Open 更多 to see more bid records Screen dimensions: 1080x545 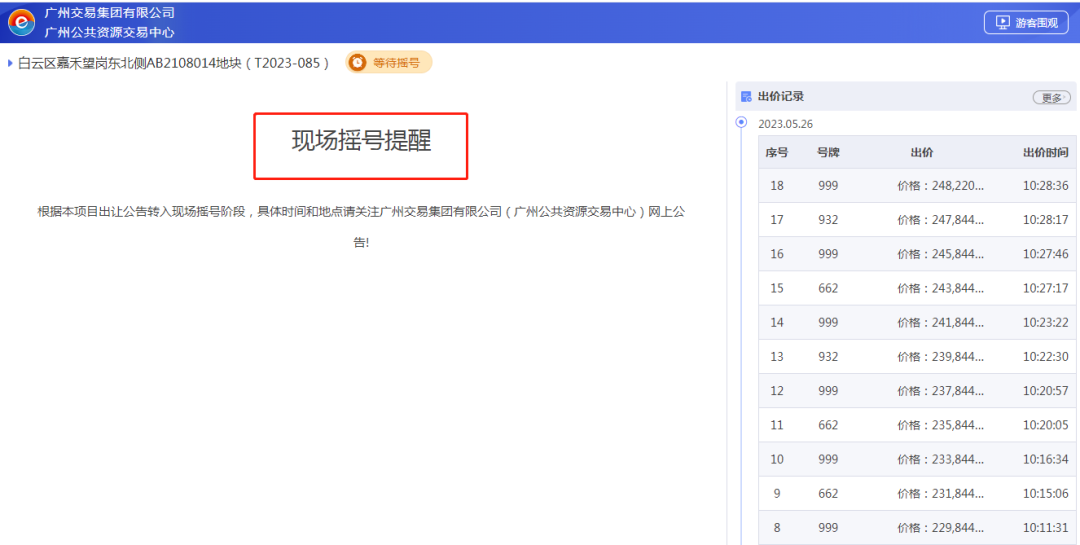pos(1052,98)
